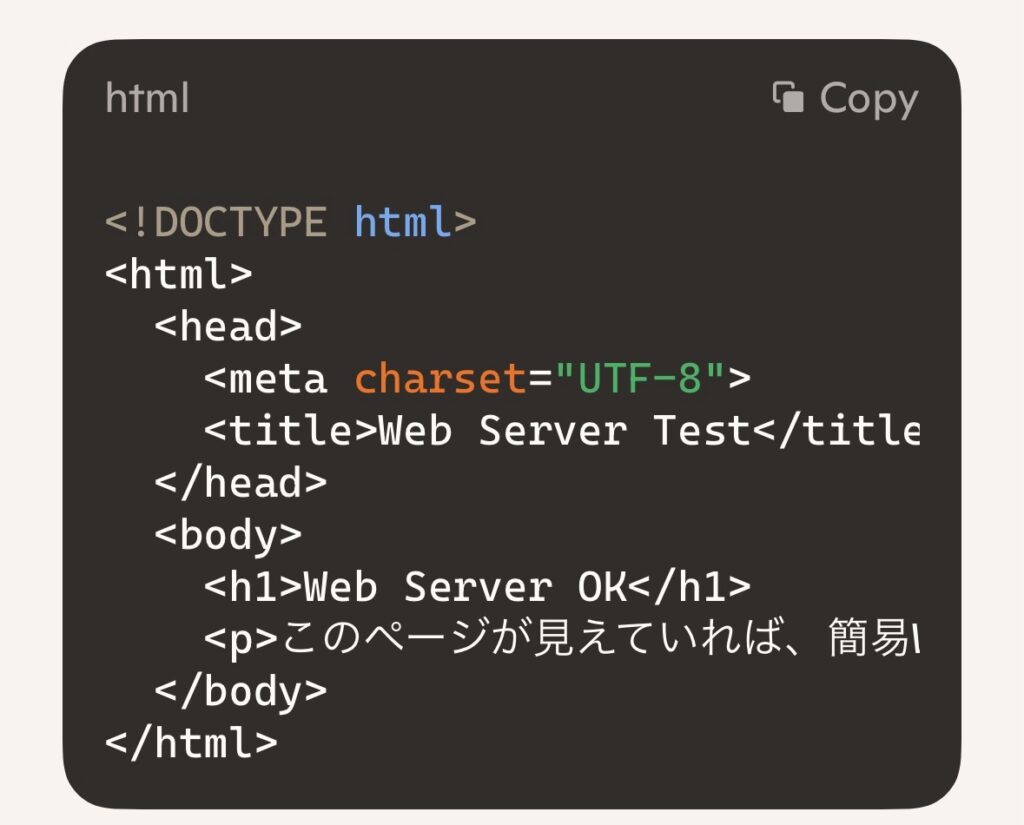
Task: Click the closing </html> tag line
Action: click(191, 744)
